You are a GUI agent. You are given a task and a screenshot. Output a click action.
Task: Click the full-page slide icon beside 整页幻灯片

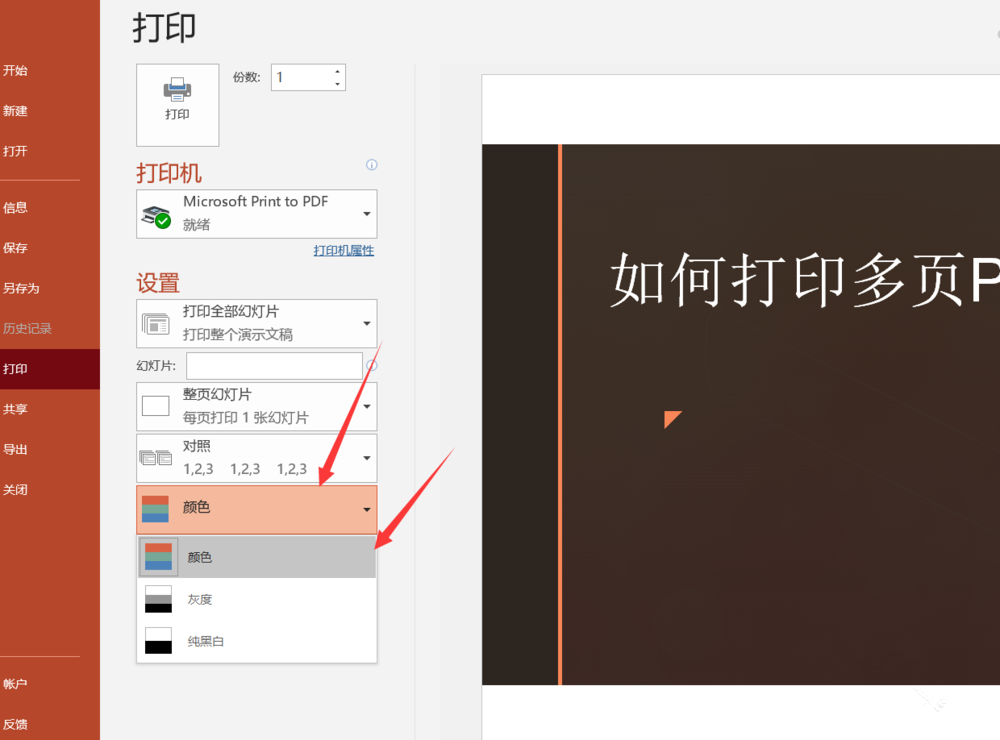point(155,405)
